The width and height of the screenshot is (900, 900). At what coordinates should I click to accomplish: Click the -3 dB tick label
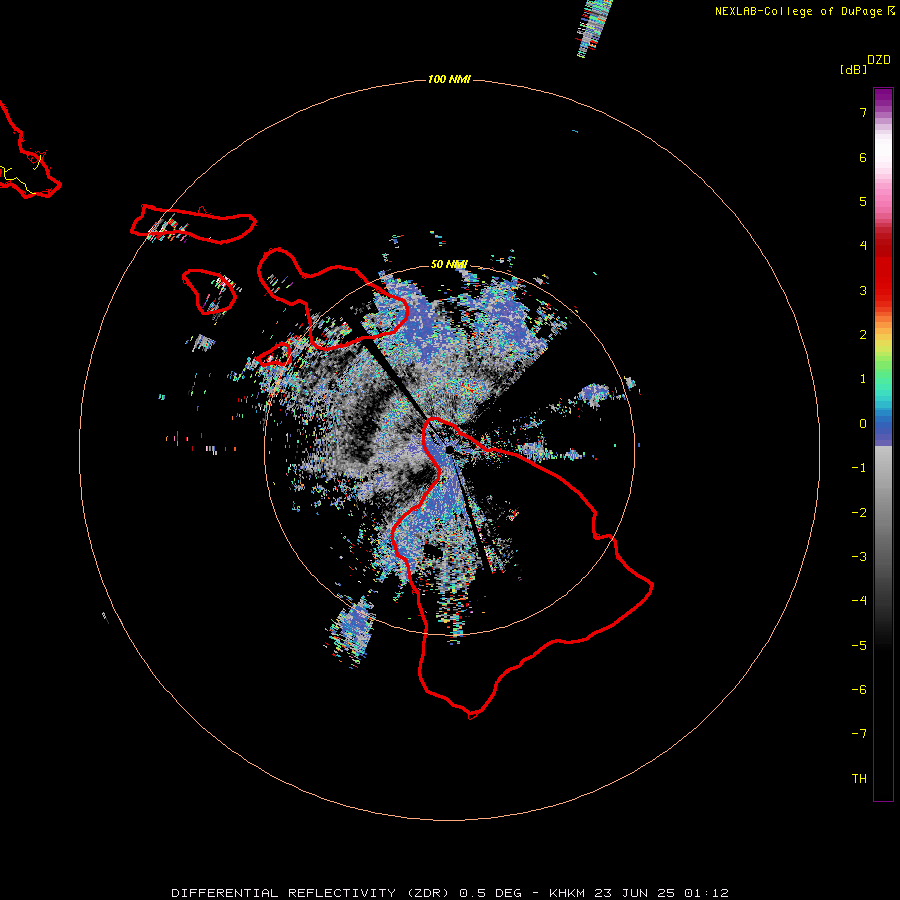coord(859,557)
